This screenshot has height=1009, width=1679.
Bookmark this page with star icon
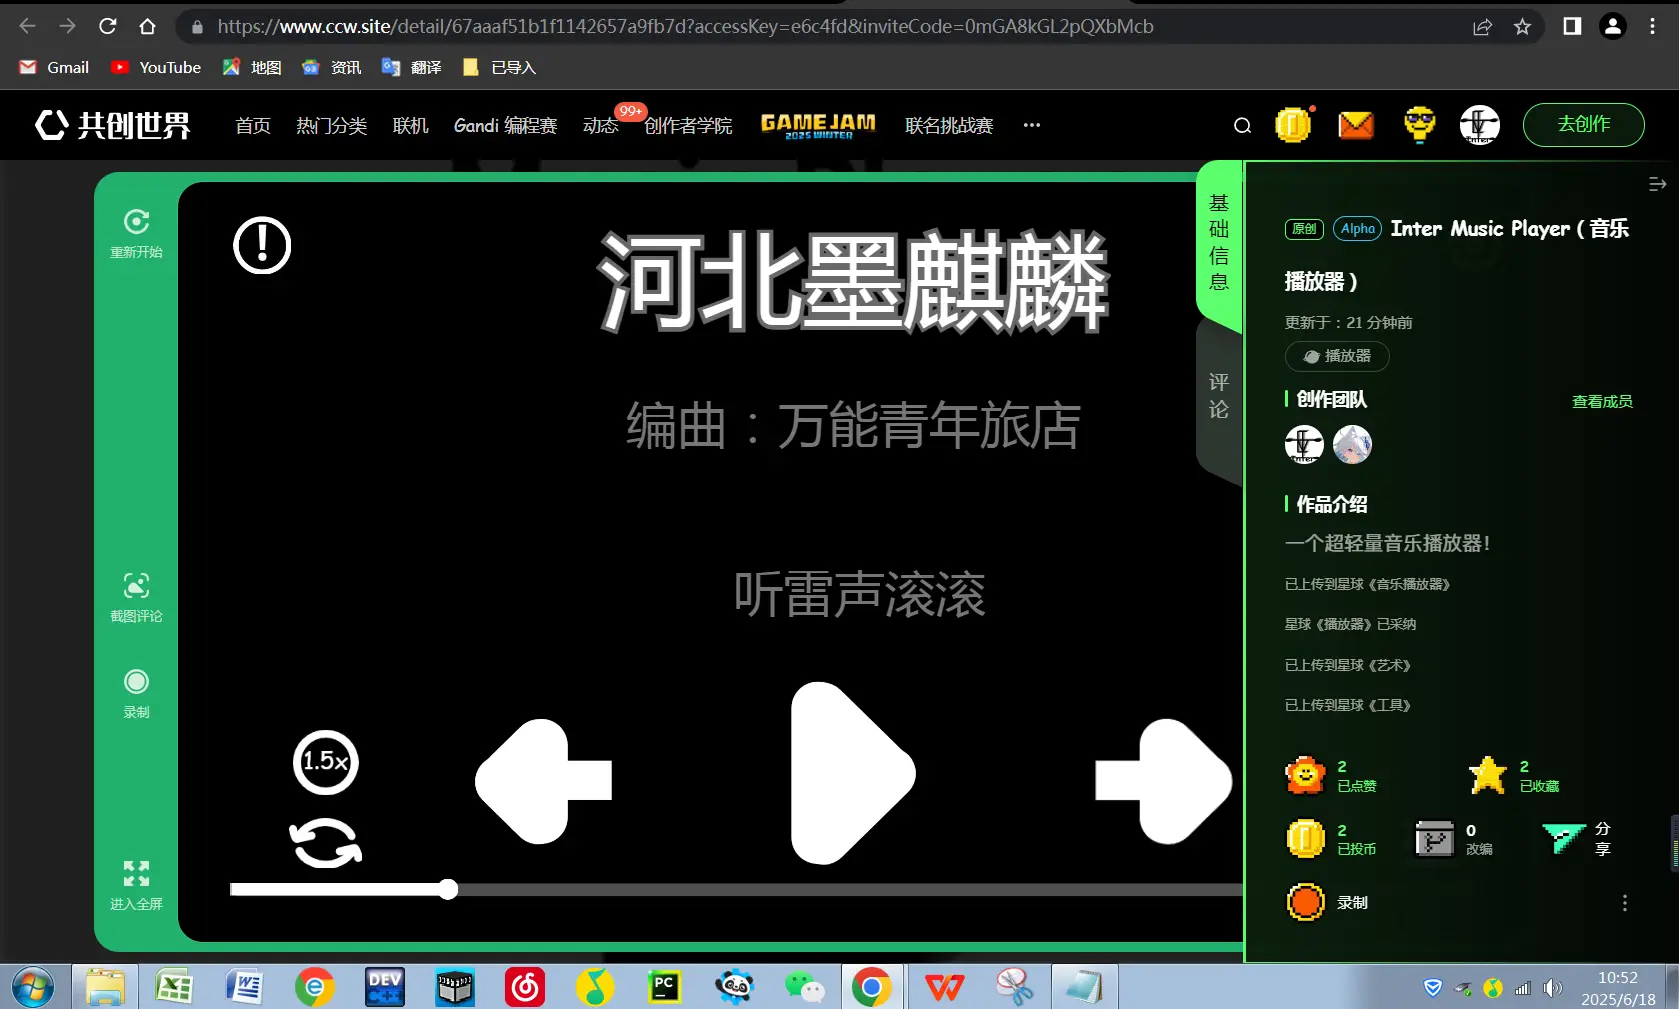(1522, 27)
